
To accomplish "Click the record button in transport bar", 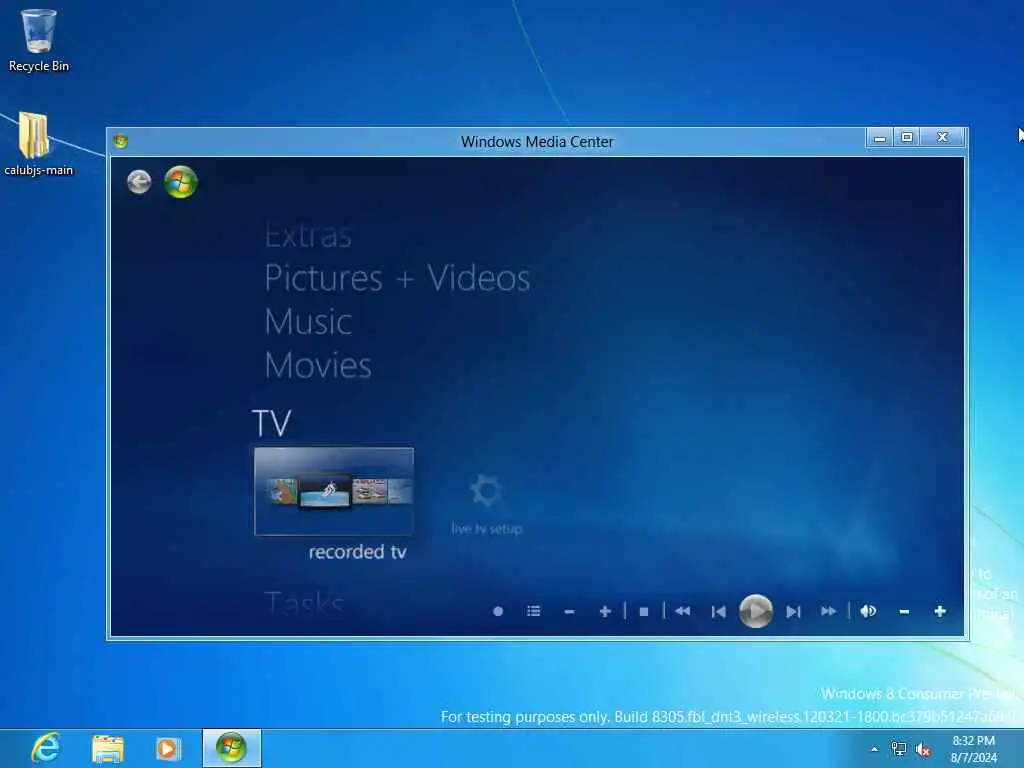I will point(498,612).
